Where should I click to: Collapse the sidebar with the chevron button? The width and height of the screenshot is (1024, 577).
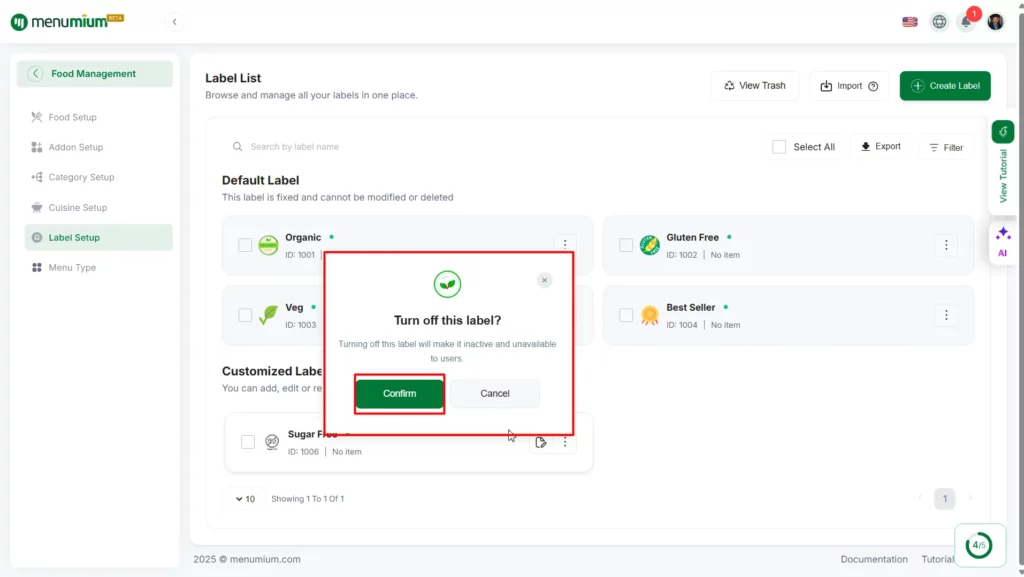point(174,22)
